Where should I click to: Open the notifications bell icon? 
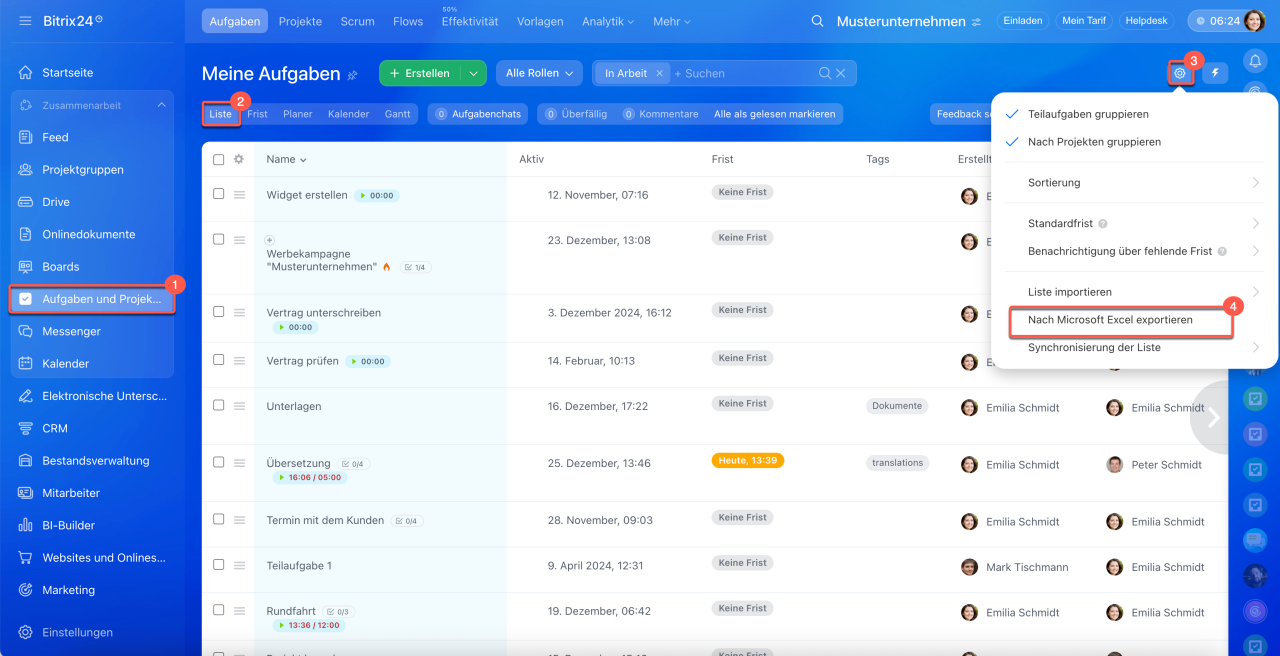click(x=1254, y=62)
